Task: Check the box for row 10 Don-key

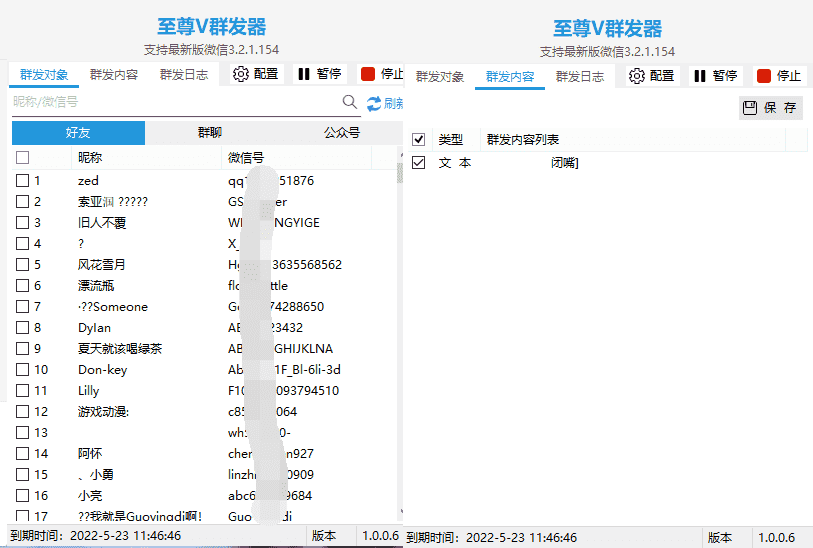Action: click(x=22, y=370)
